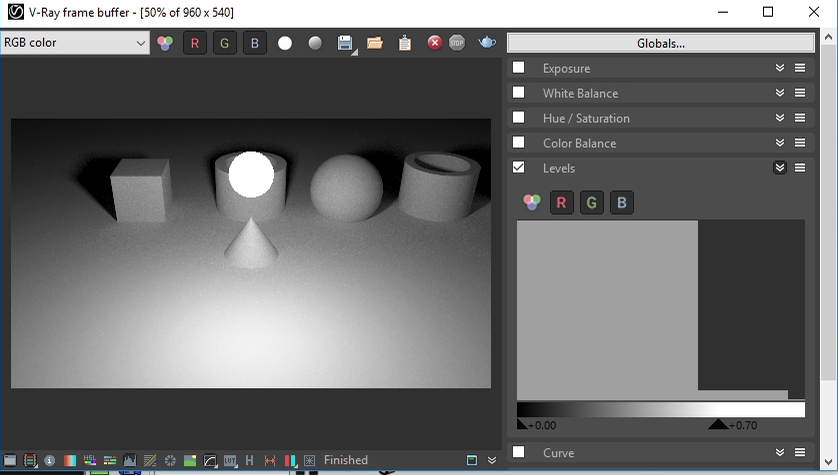Toggle corrections panel dock icon bottom right
This screenshot has height=475, width=838.
[472, 460]
